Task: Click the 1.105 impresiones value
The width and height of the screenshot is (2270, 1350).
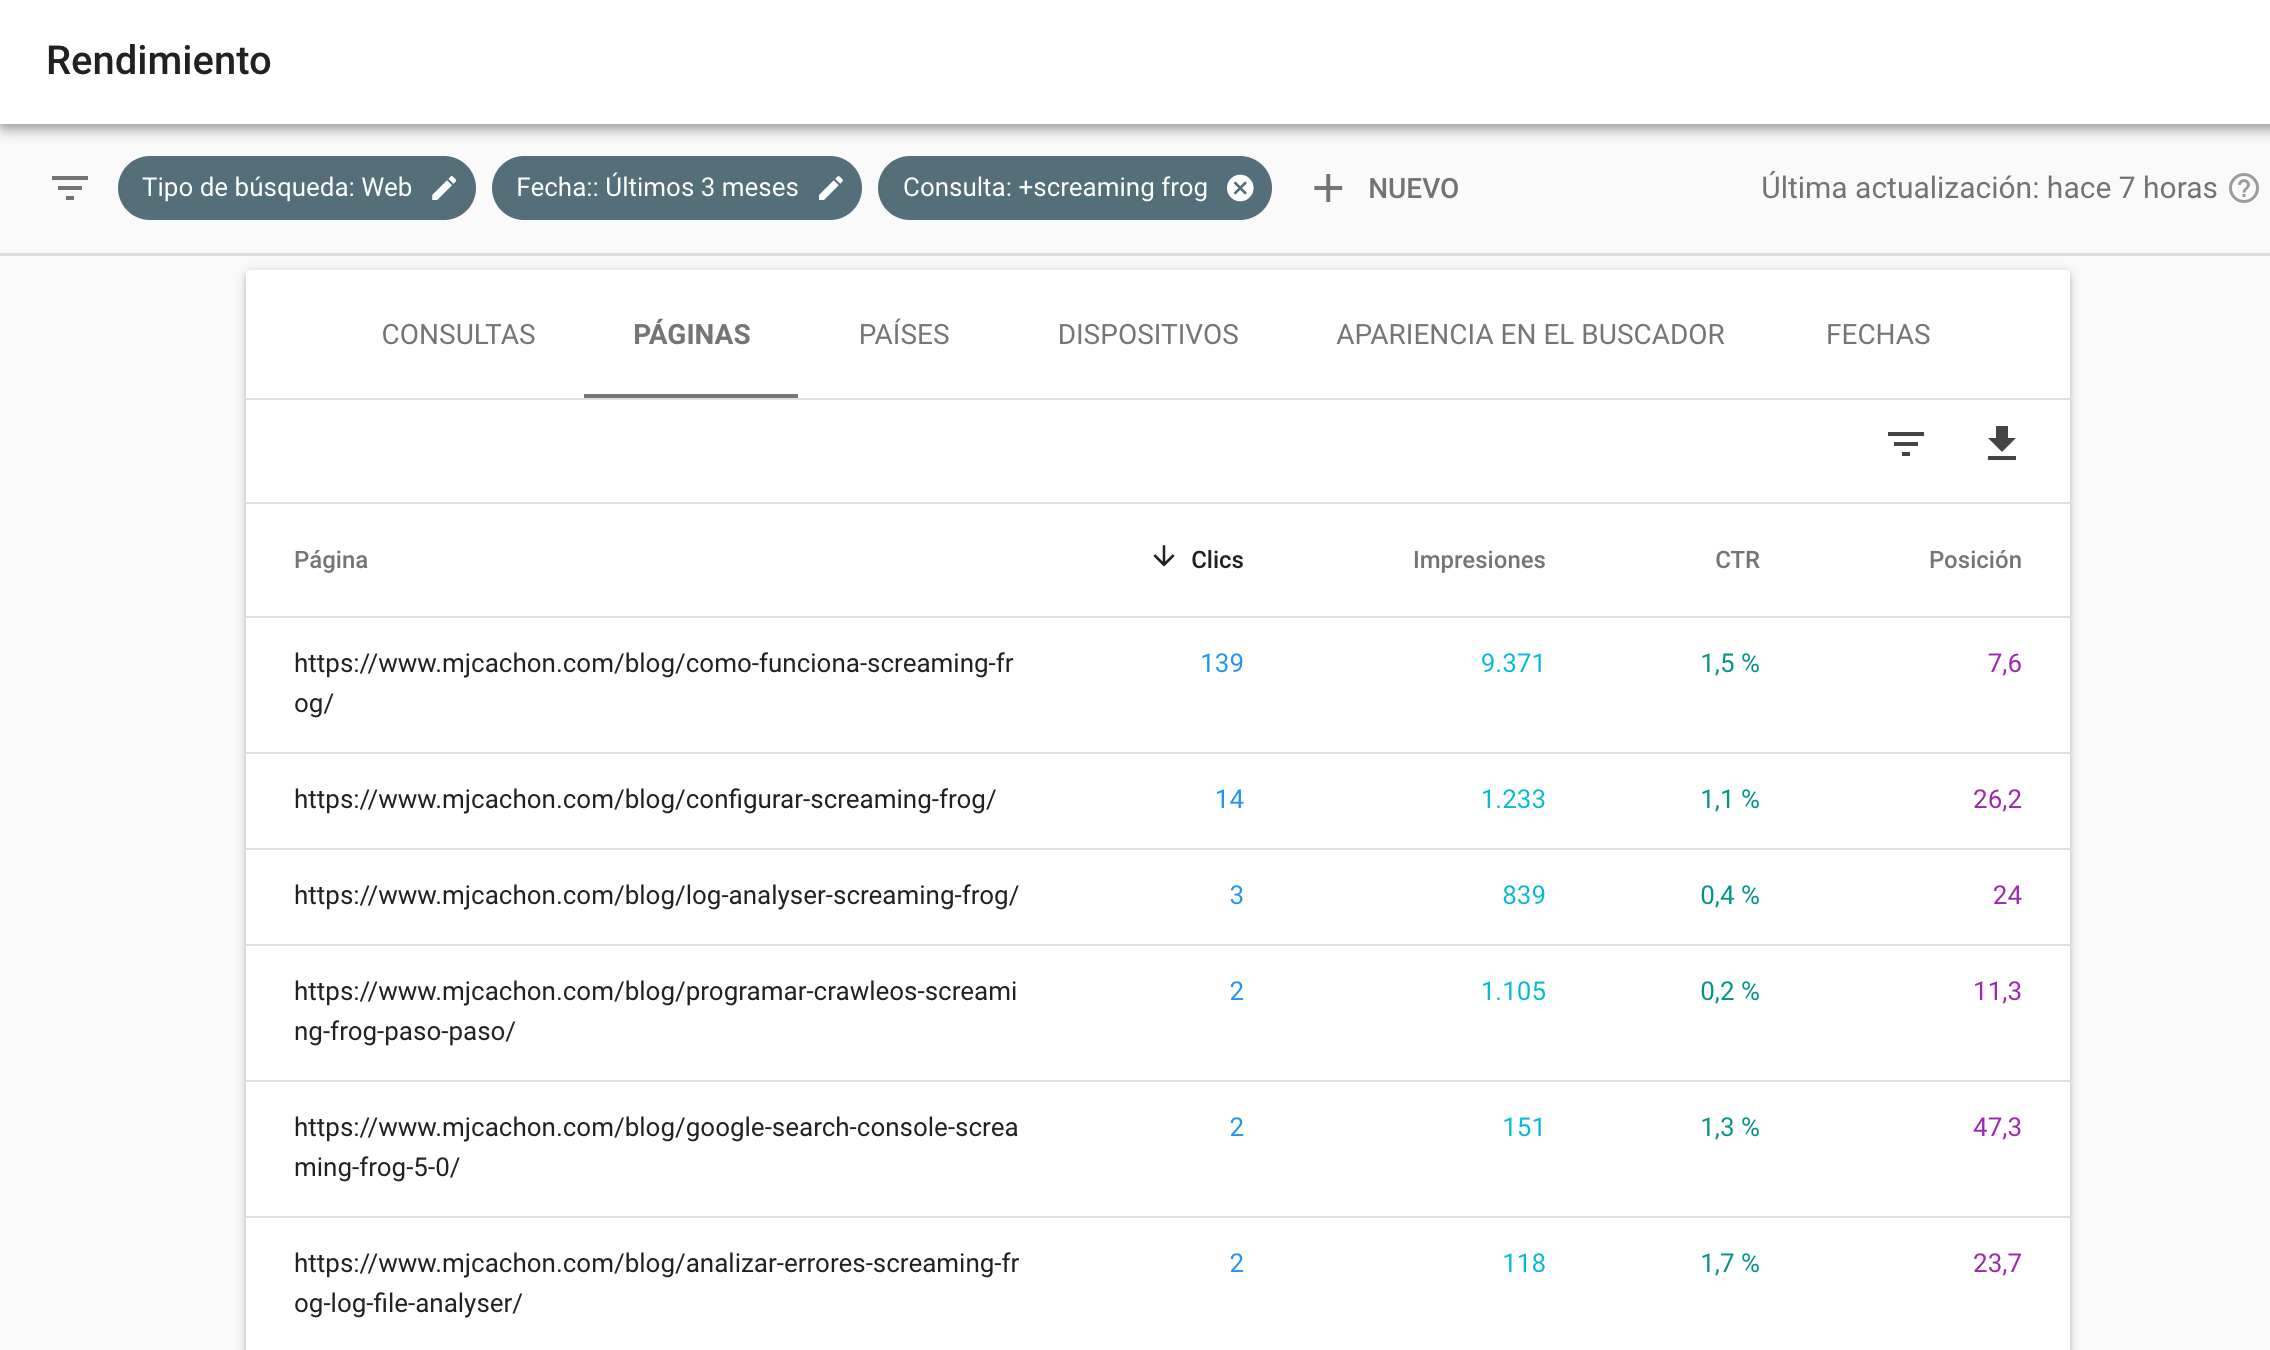Action: point(1512,991)
